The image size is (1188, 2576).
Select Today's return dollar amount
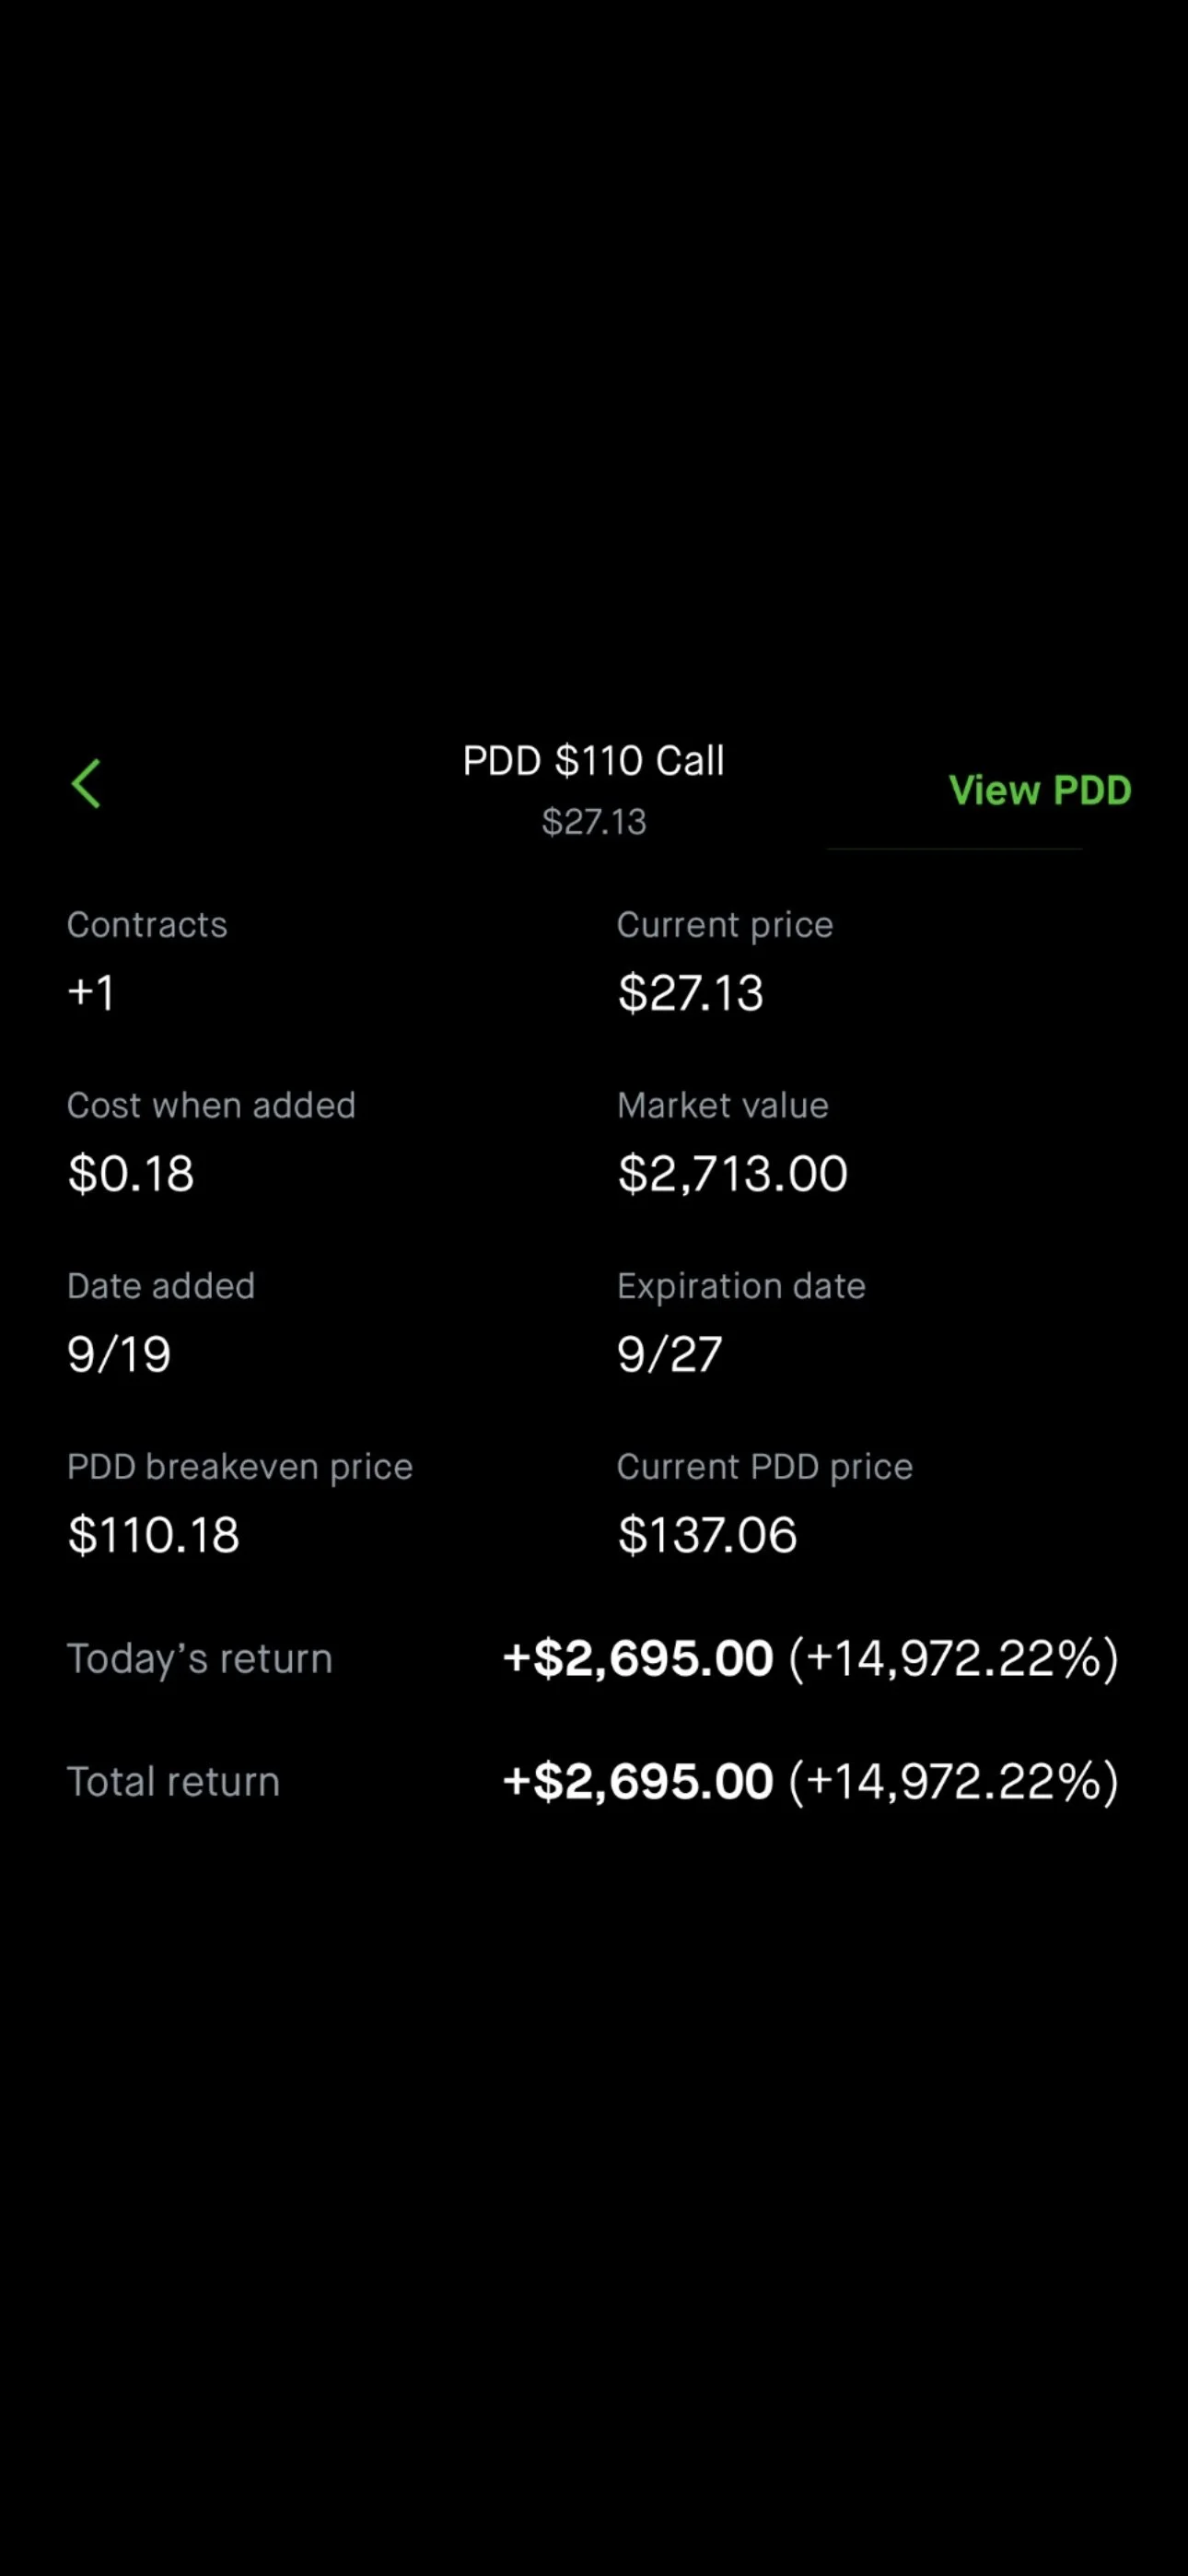(x=638, y=1658)
